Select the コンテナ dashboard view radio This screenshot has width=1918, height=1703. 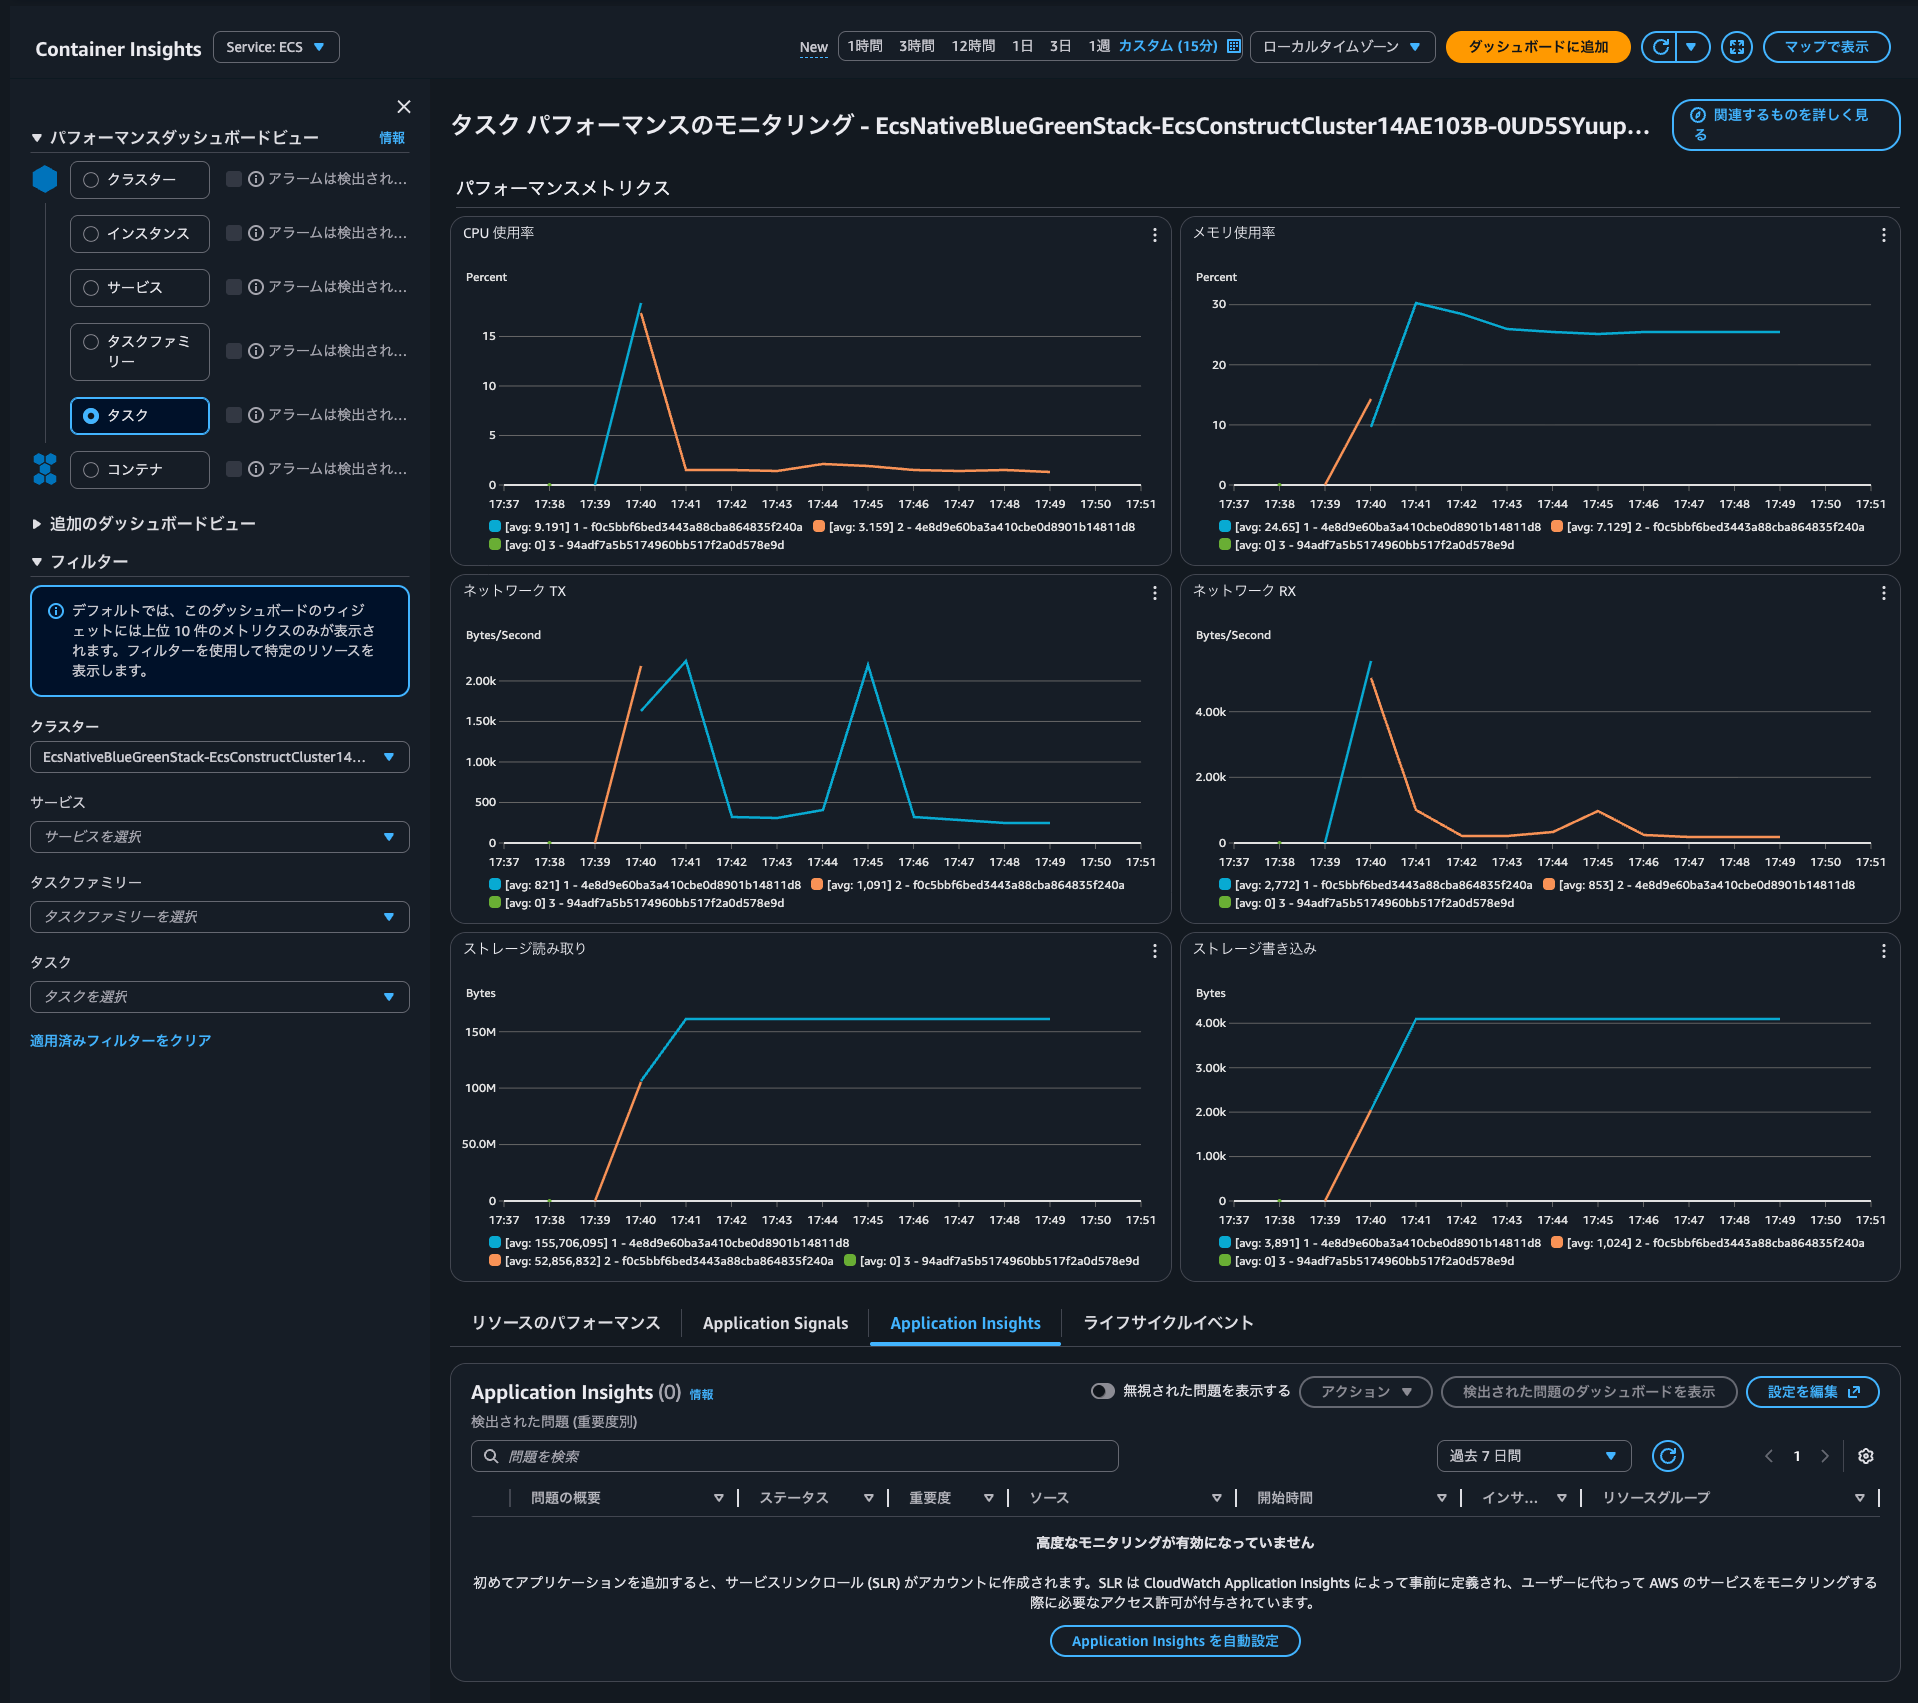(x=91, y=469)
